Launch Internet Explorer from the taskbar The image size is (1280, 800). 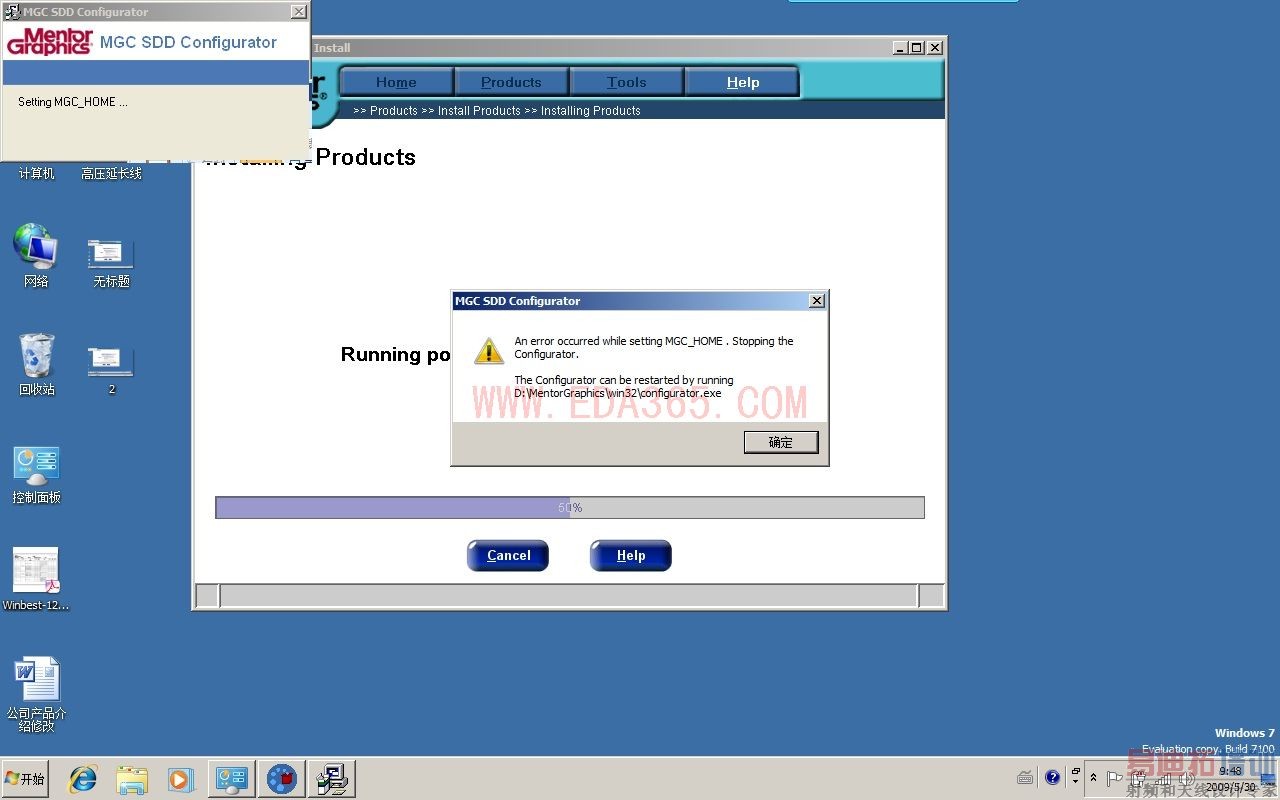point(82,779)
